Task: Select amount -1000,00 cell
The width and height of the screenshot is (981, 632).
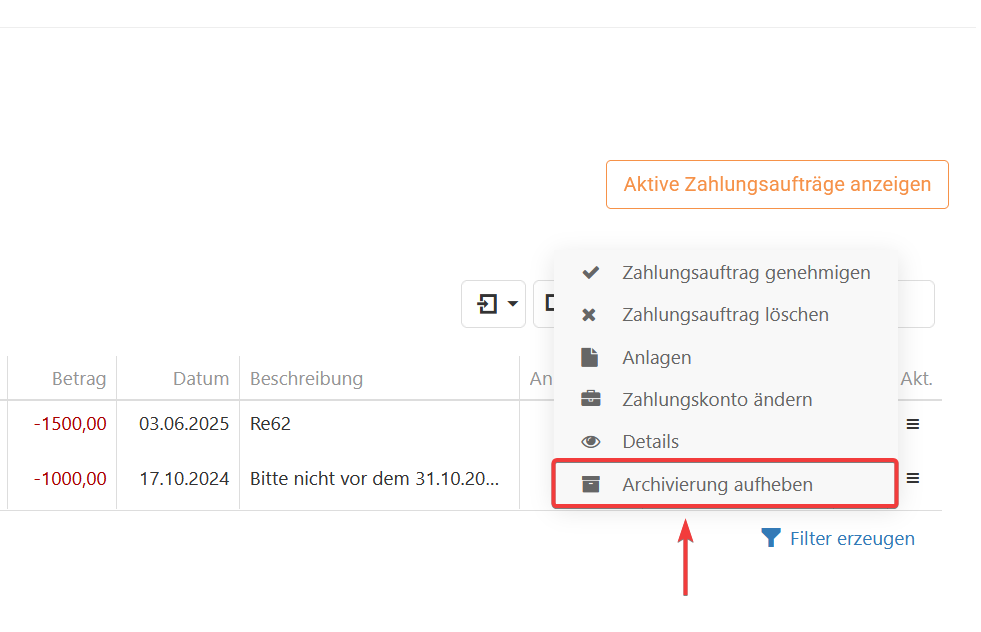Action: tap(70, 479)
